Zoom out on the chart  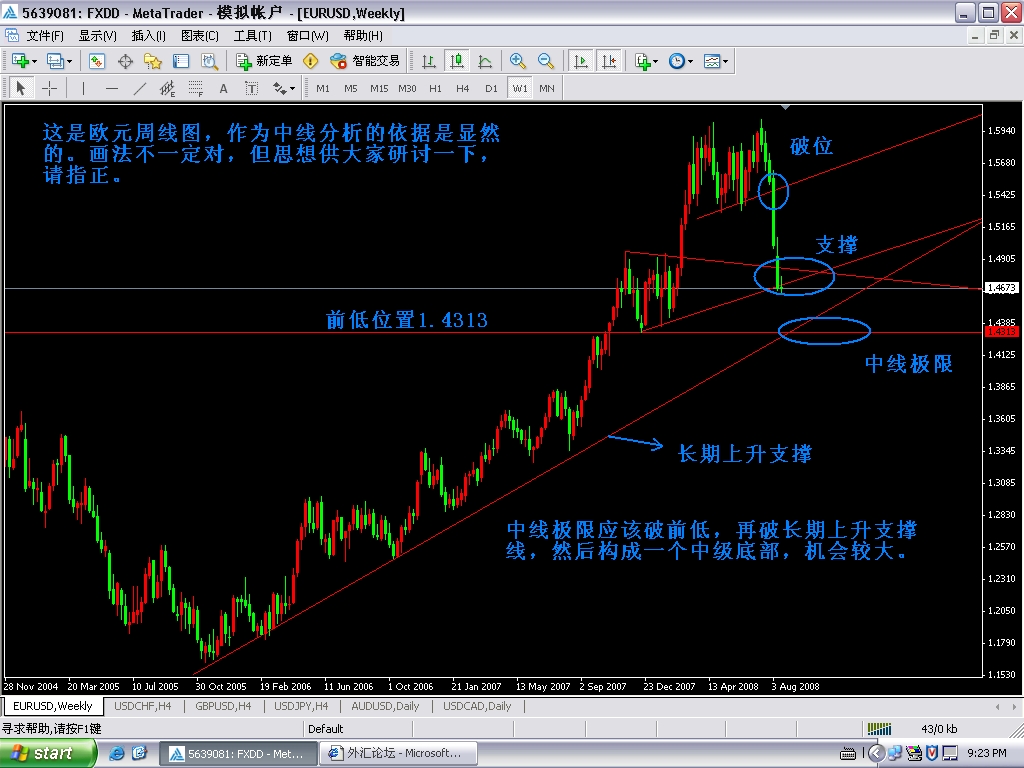546,61
